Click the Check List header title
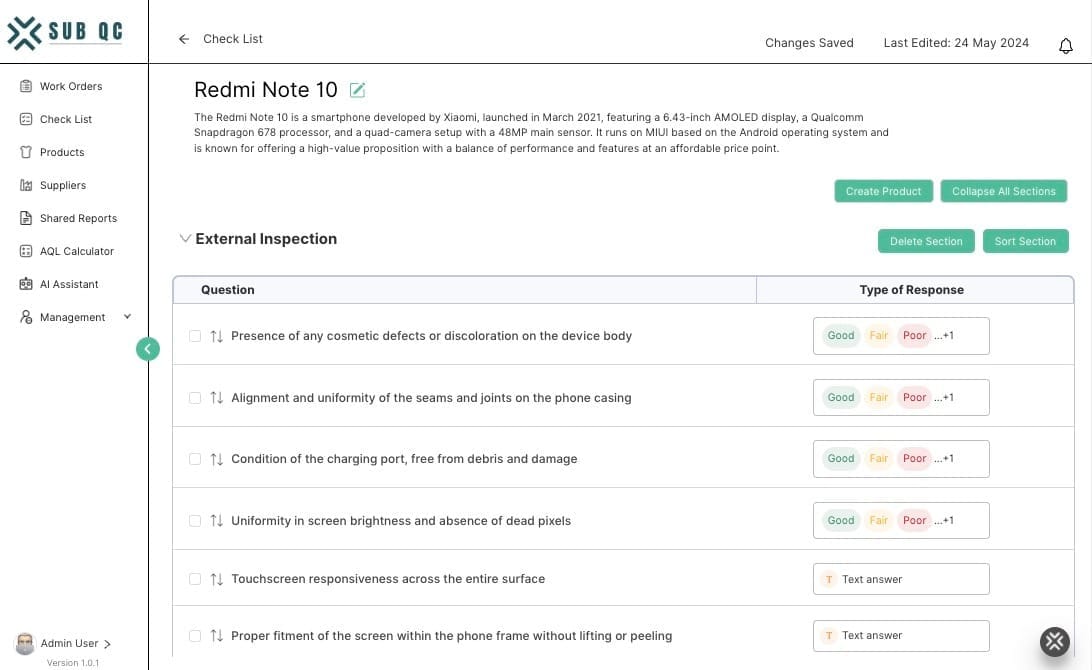The image size is (1092, 670). pyautogui.click(x=233, y=39)
